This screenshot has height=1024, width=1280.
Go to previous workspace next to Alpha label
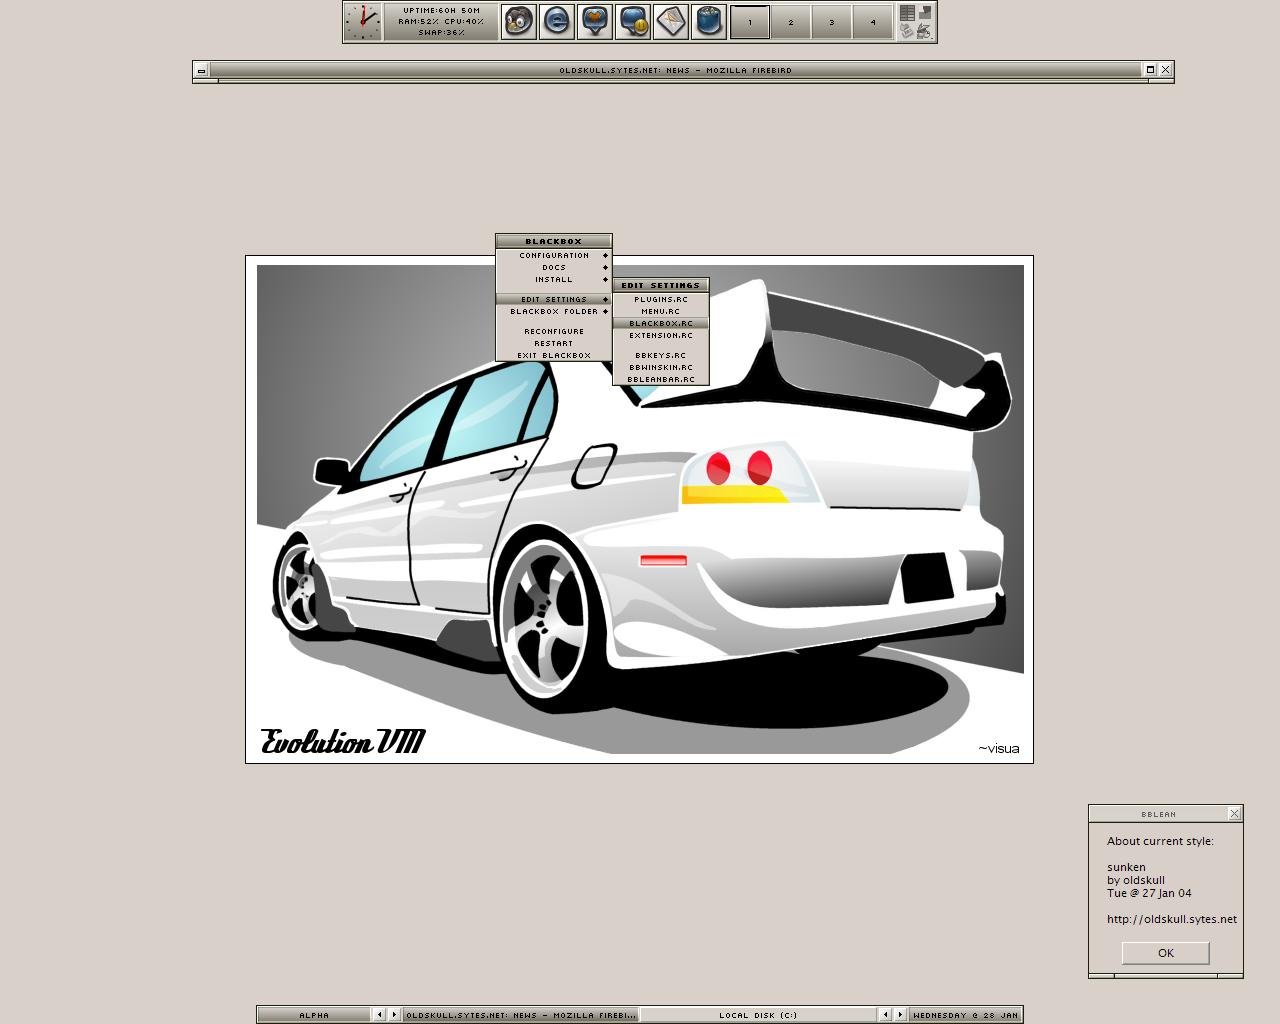[x=379, y=1015]
